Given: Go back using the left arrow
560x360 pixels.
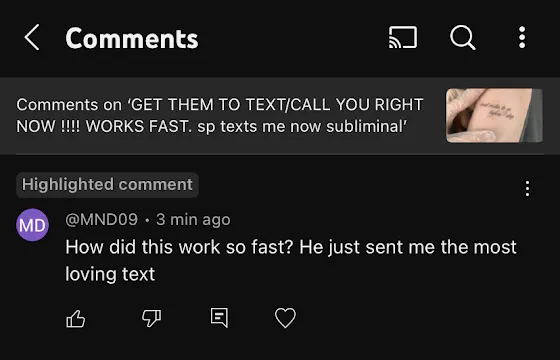Looking at the screenshot, I should pos(32,37).
